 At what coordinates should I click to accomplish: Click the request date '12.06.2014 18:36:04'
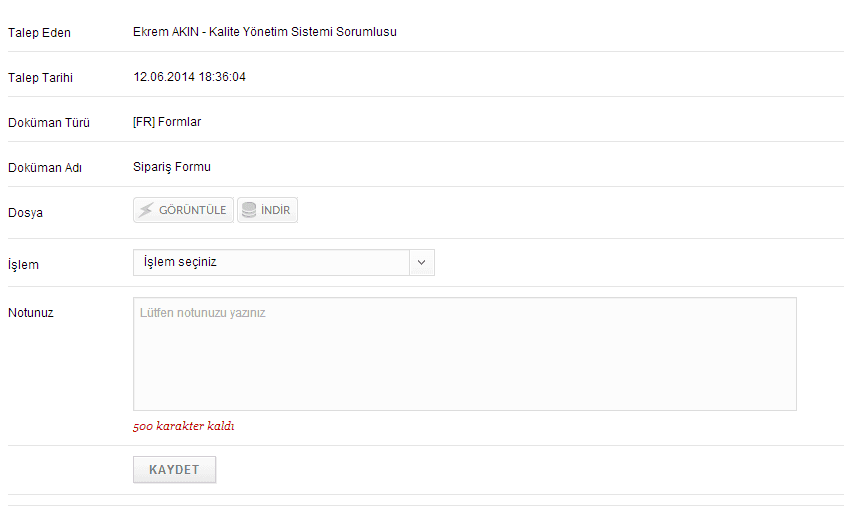189,77
